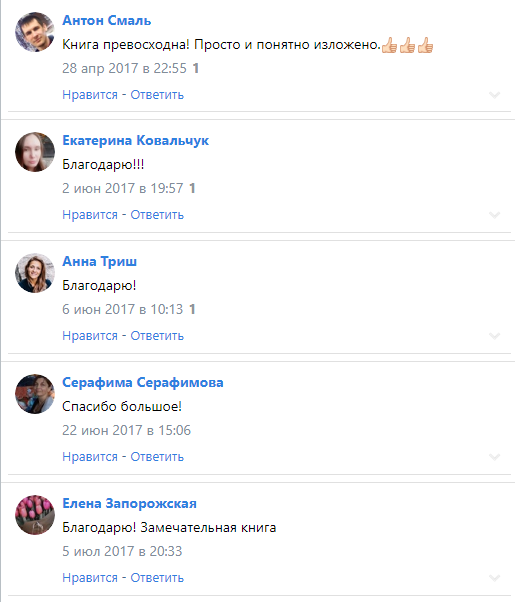Viewport: 515px width, 602px height.
Task: Reply to Антон Смаль's comment via Ответить
Action: (x=157, y=95)
